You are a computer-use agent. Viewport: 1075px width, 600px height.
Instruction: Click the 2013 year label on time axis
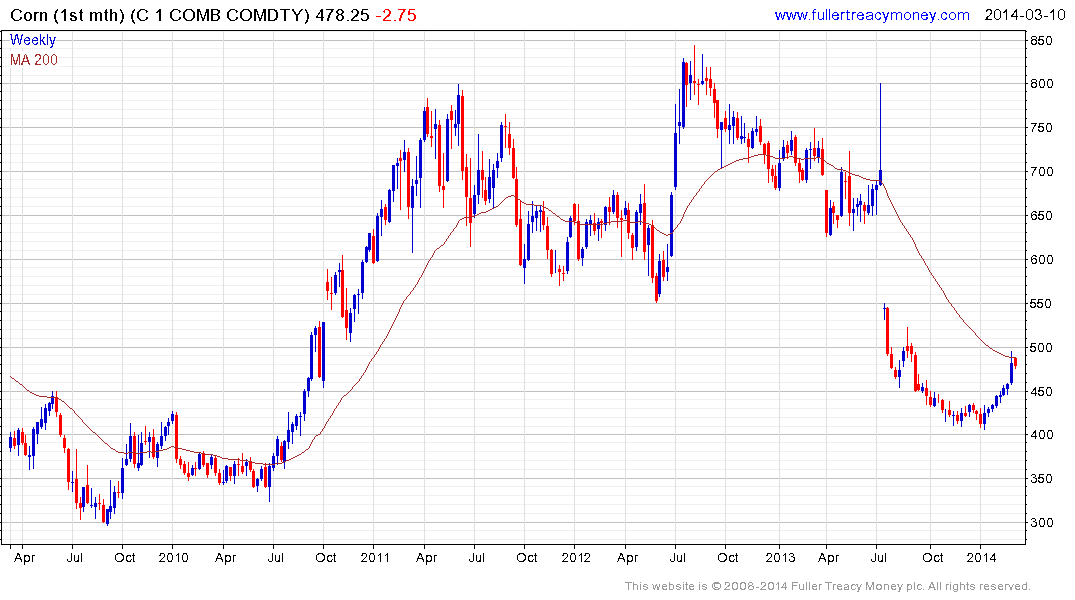click(x=780, y=557)
